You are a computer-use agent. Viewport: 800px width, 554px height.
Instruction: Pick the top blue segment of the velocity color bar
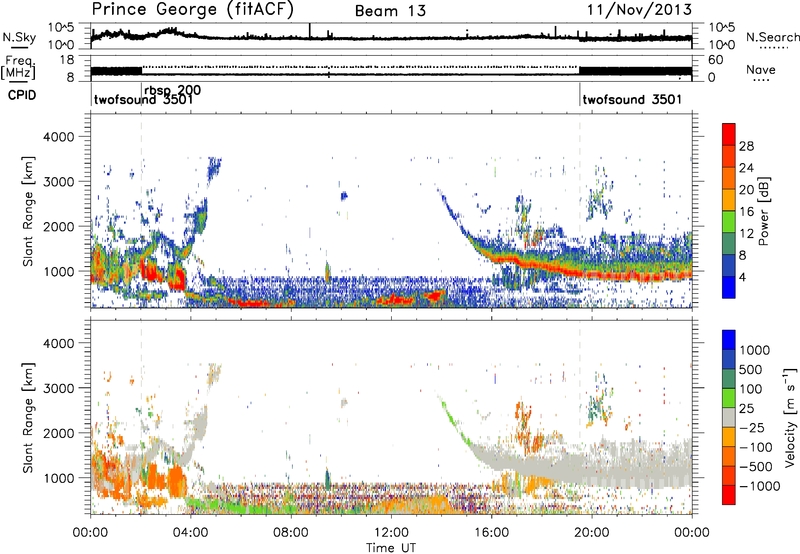tap(729, 340)
